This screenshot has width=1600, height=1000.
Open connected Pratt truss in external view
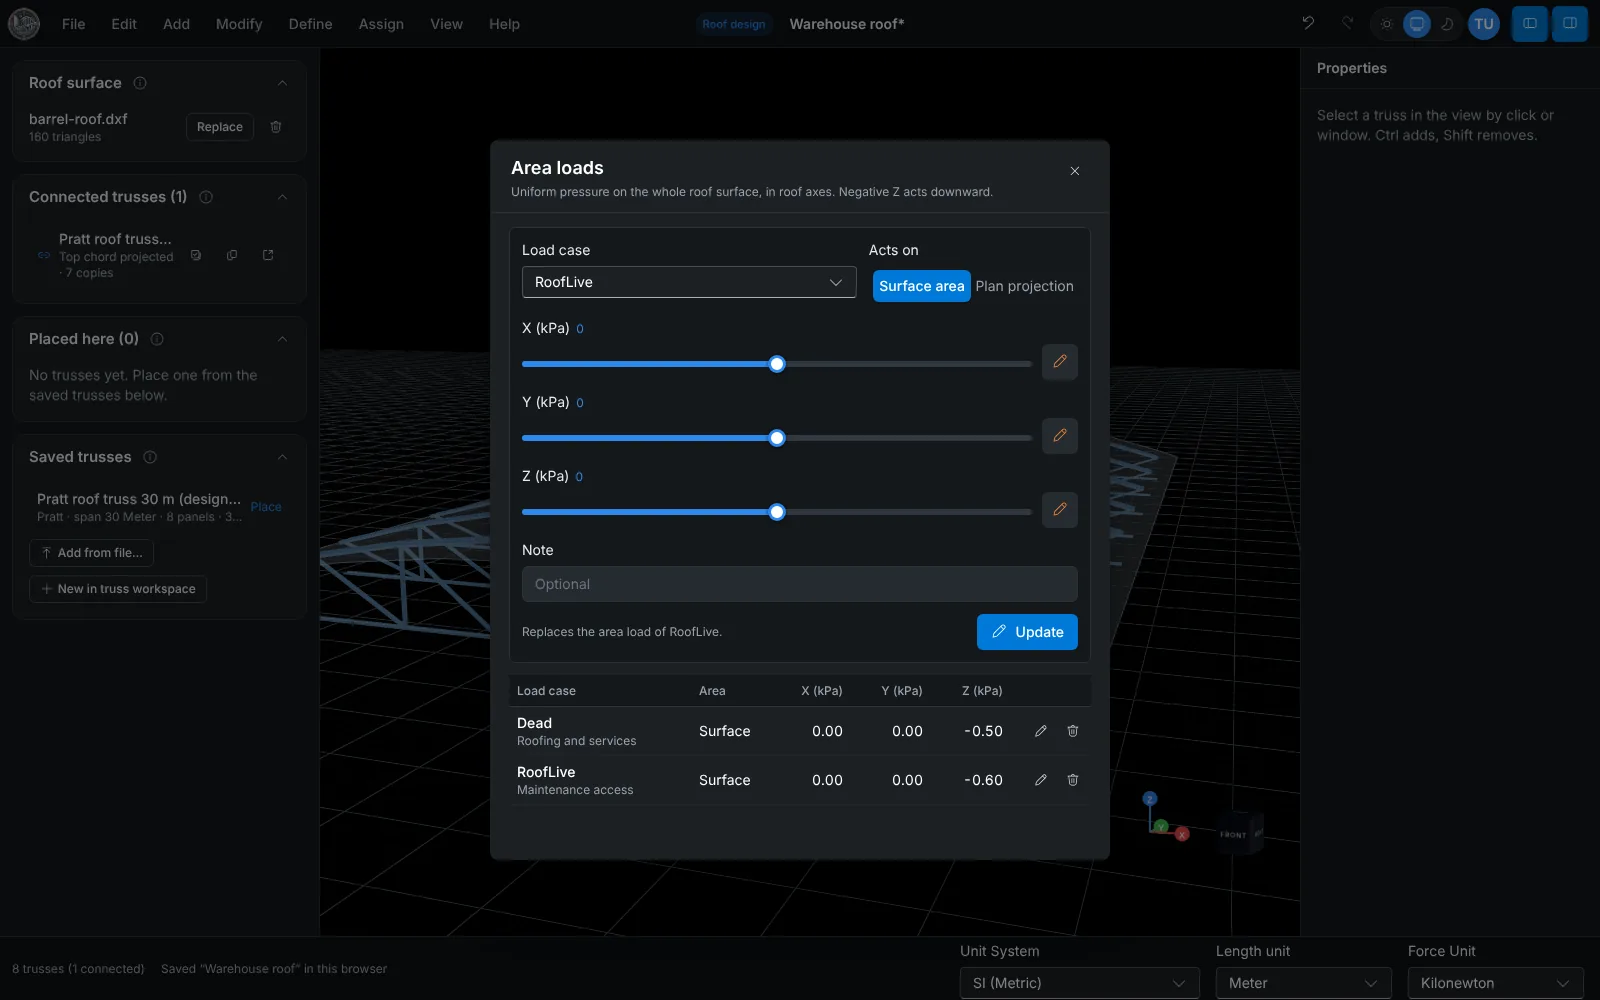(x=268, y=255)
